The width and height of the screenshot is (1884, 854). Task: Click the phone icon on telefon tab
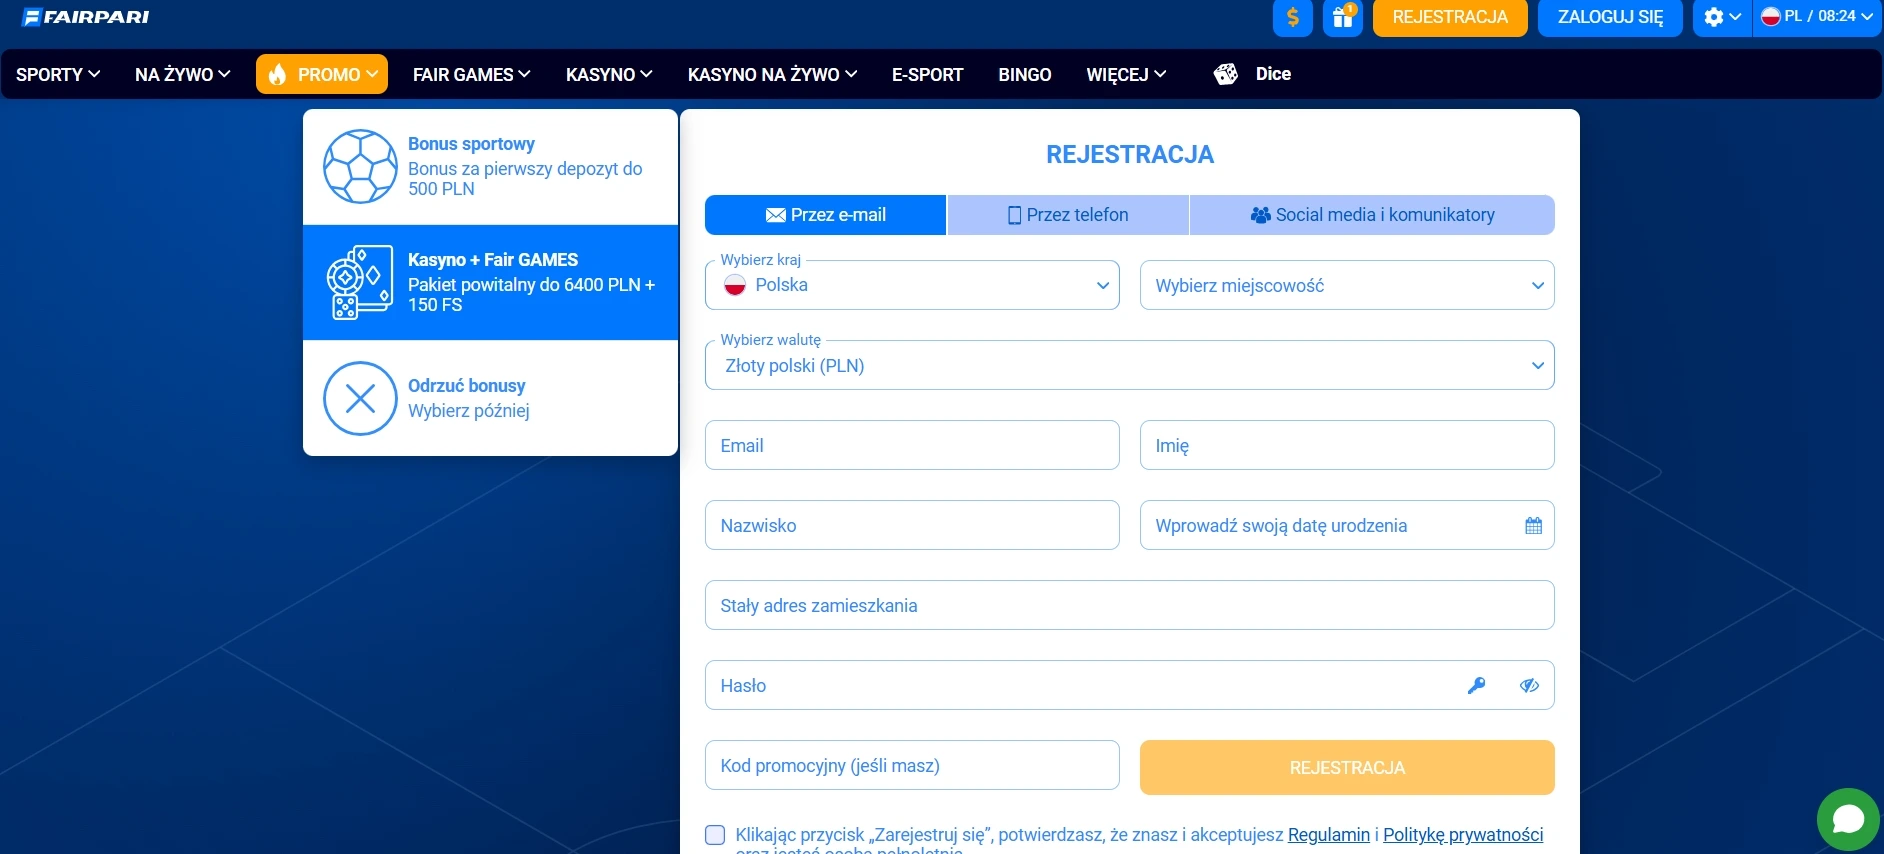(x=1014, y=215)
